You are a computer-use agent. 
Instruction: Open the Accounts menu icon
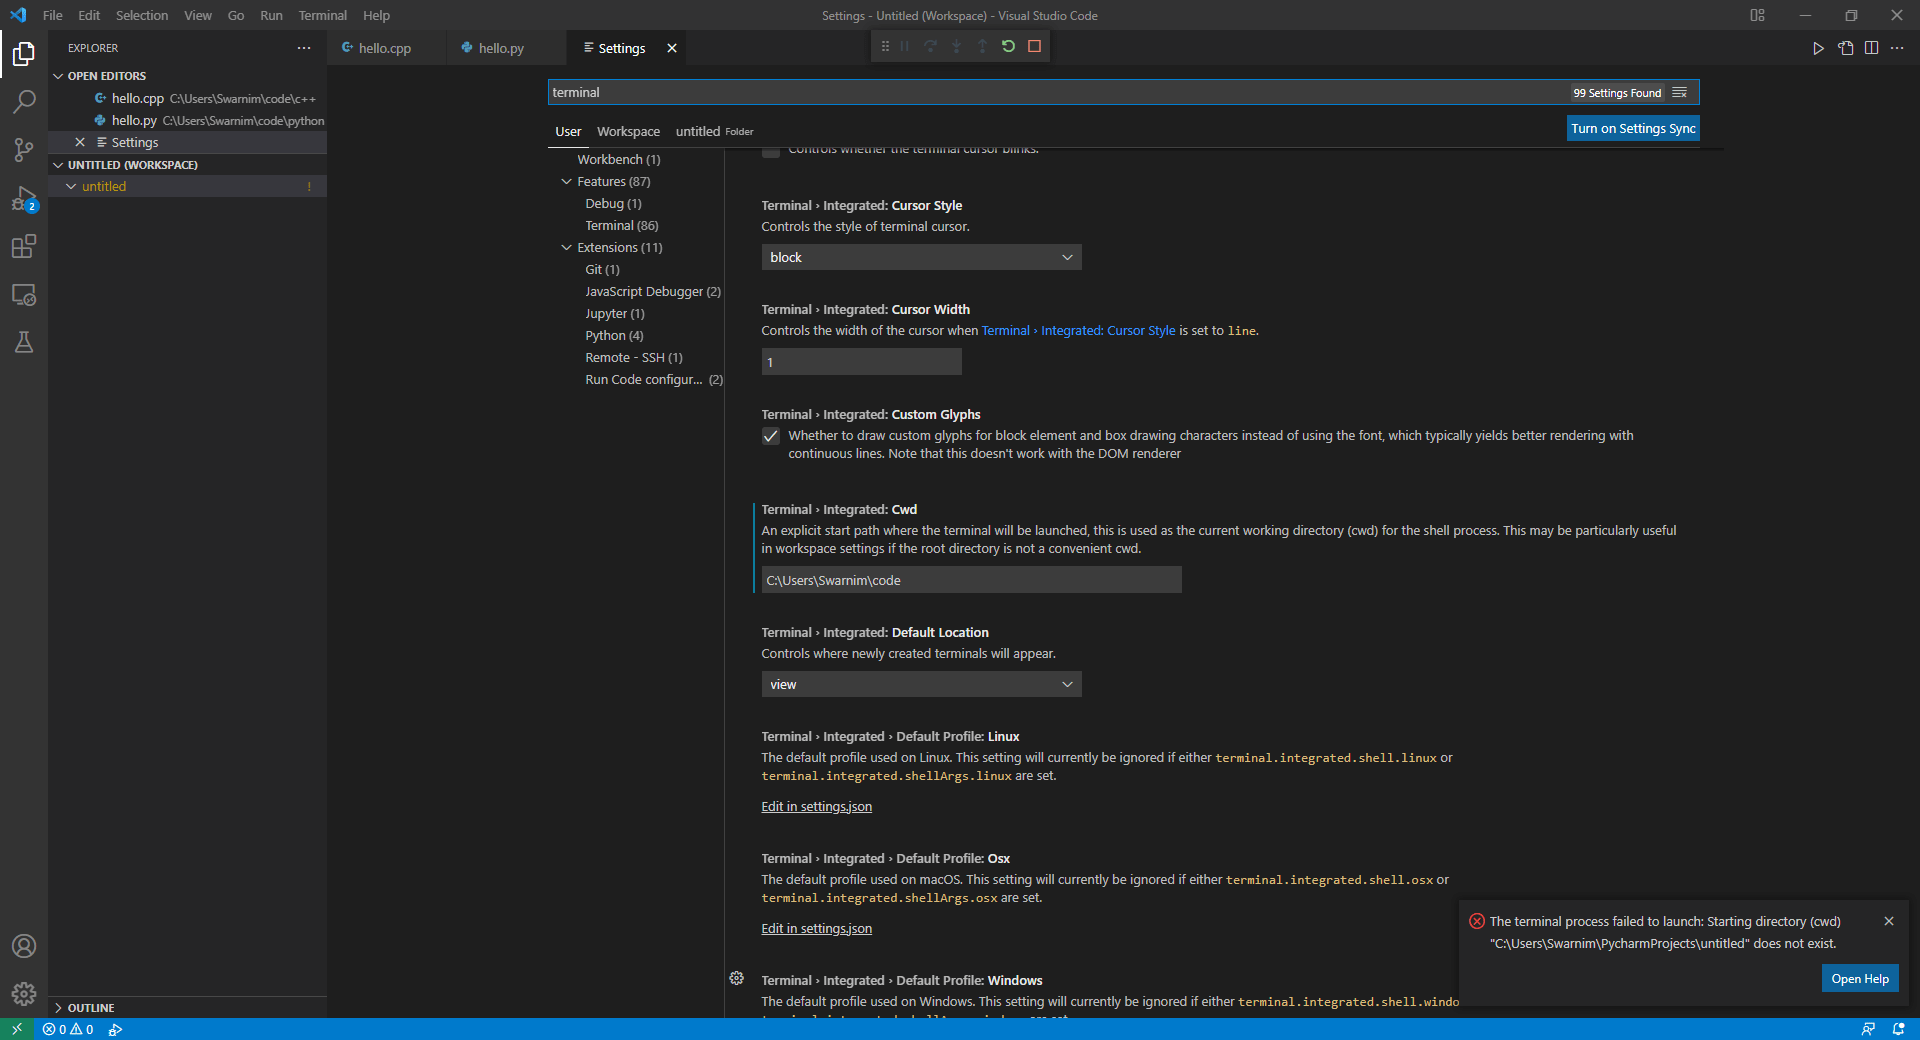tap(24, 946)
